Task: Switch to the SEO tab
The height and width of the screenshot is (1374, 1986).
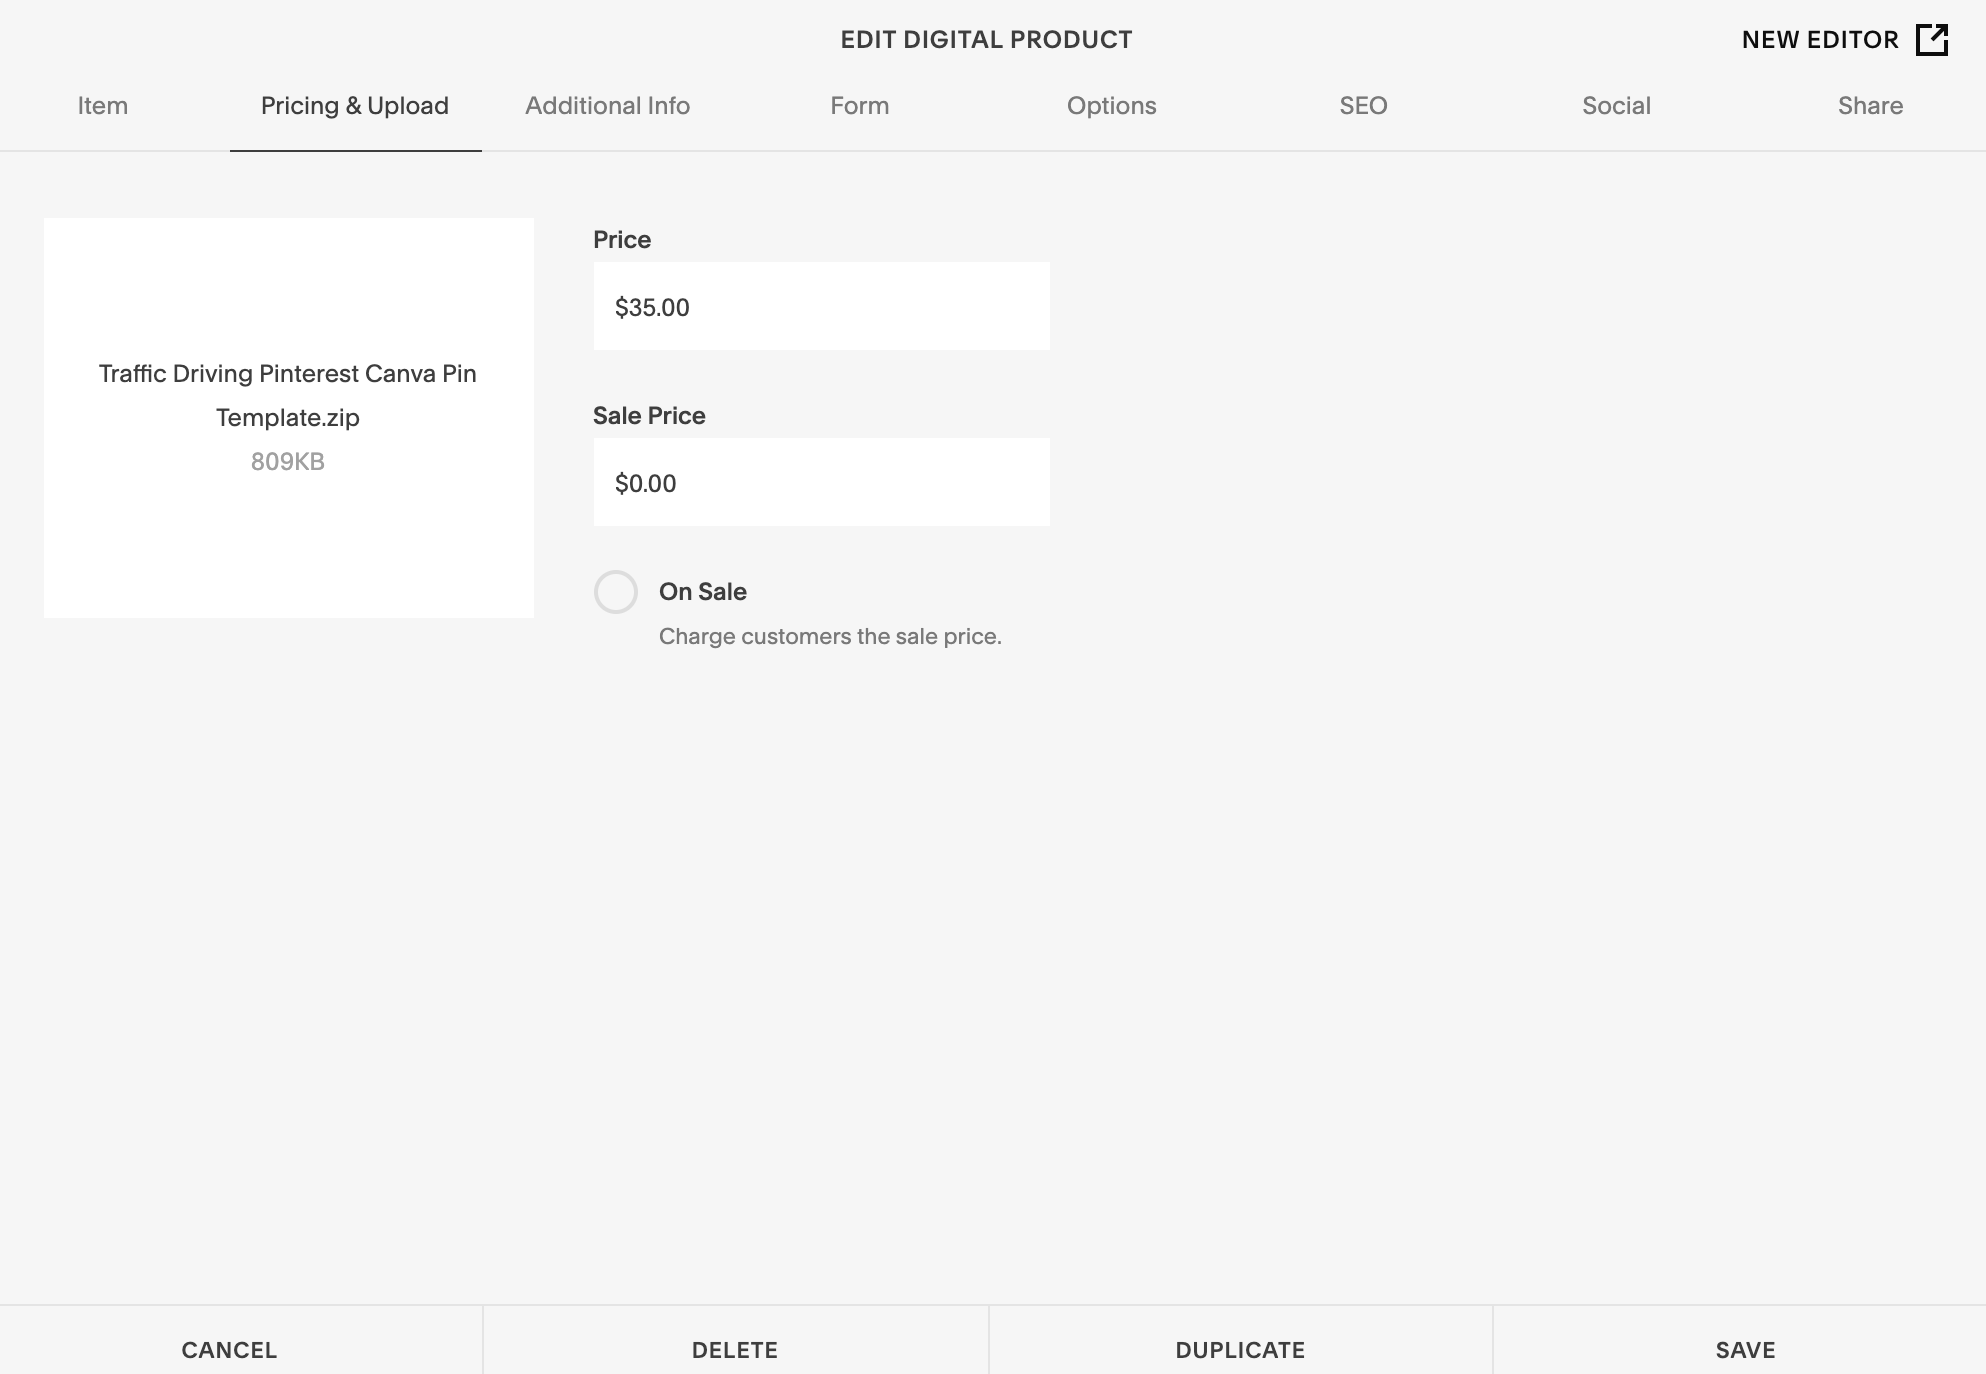Action: tap(1364, 106)
